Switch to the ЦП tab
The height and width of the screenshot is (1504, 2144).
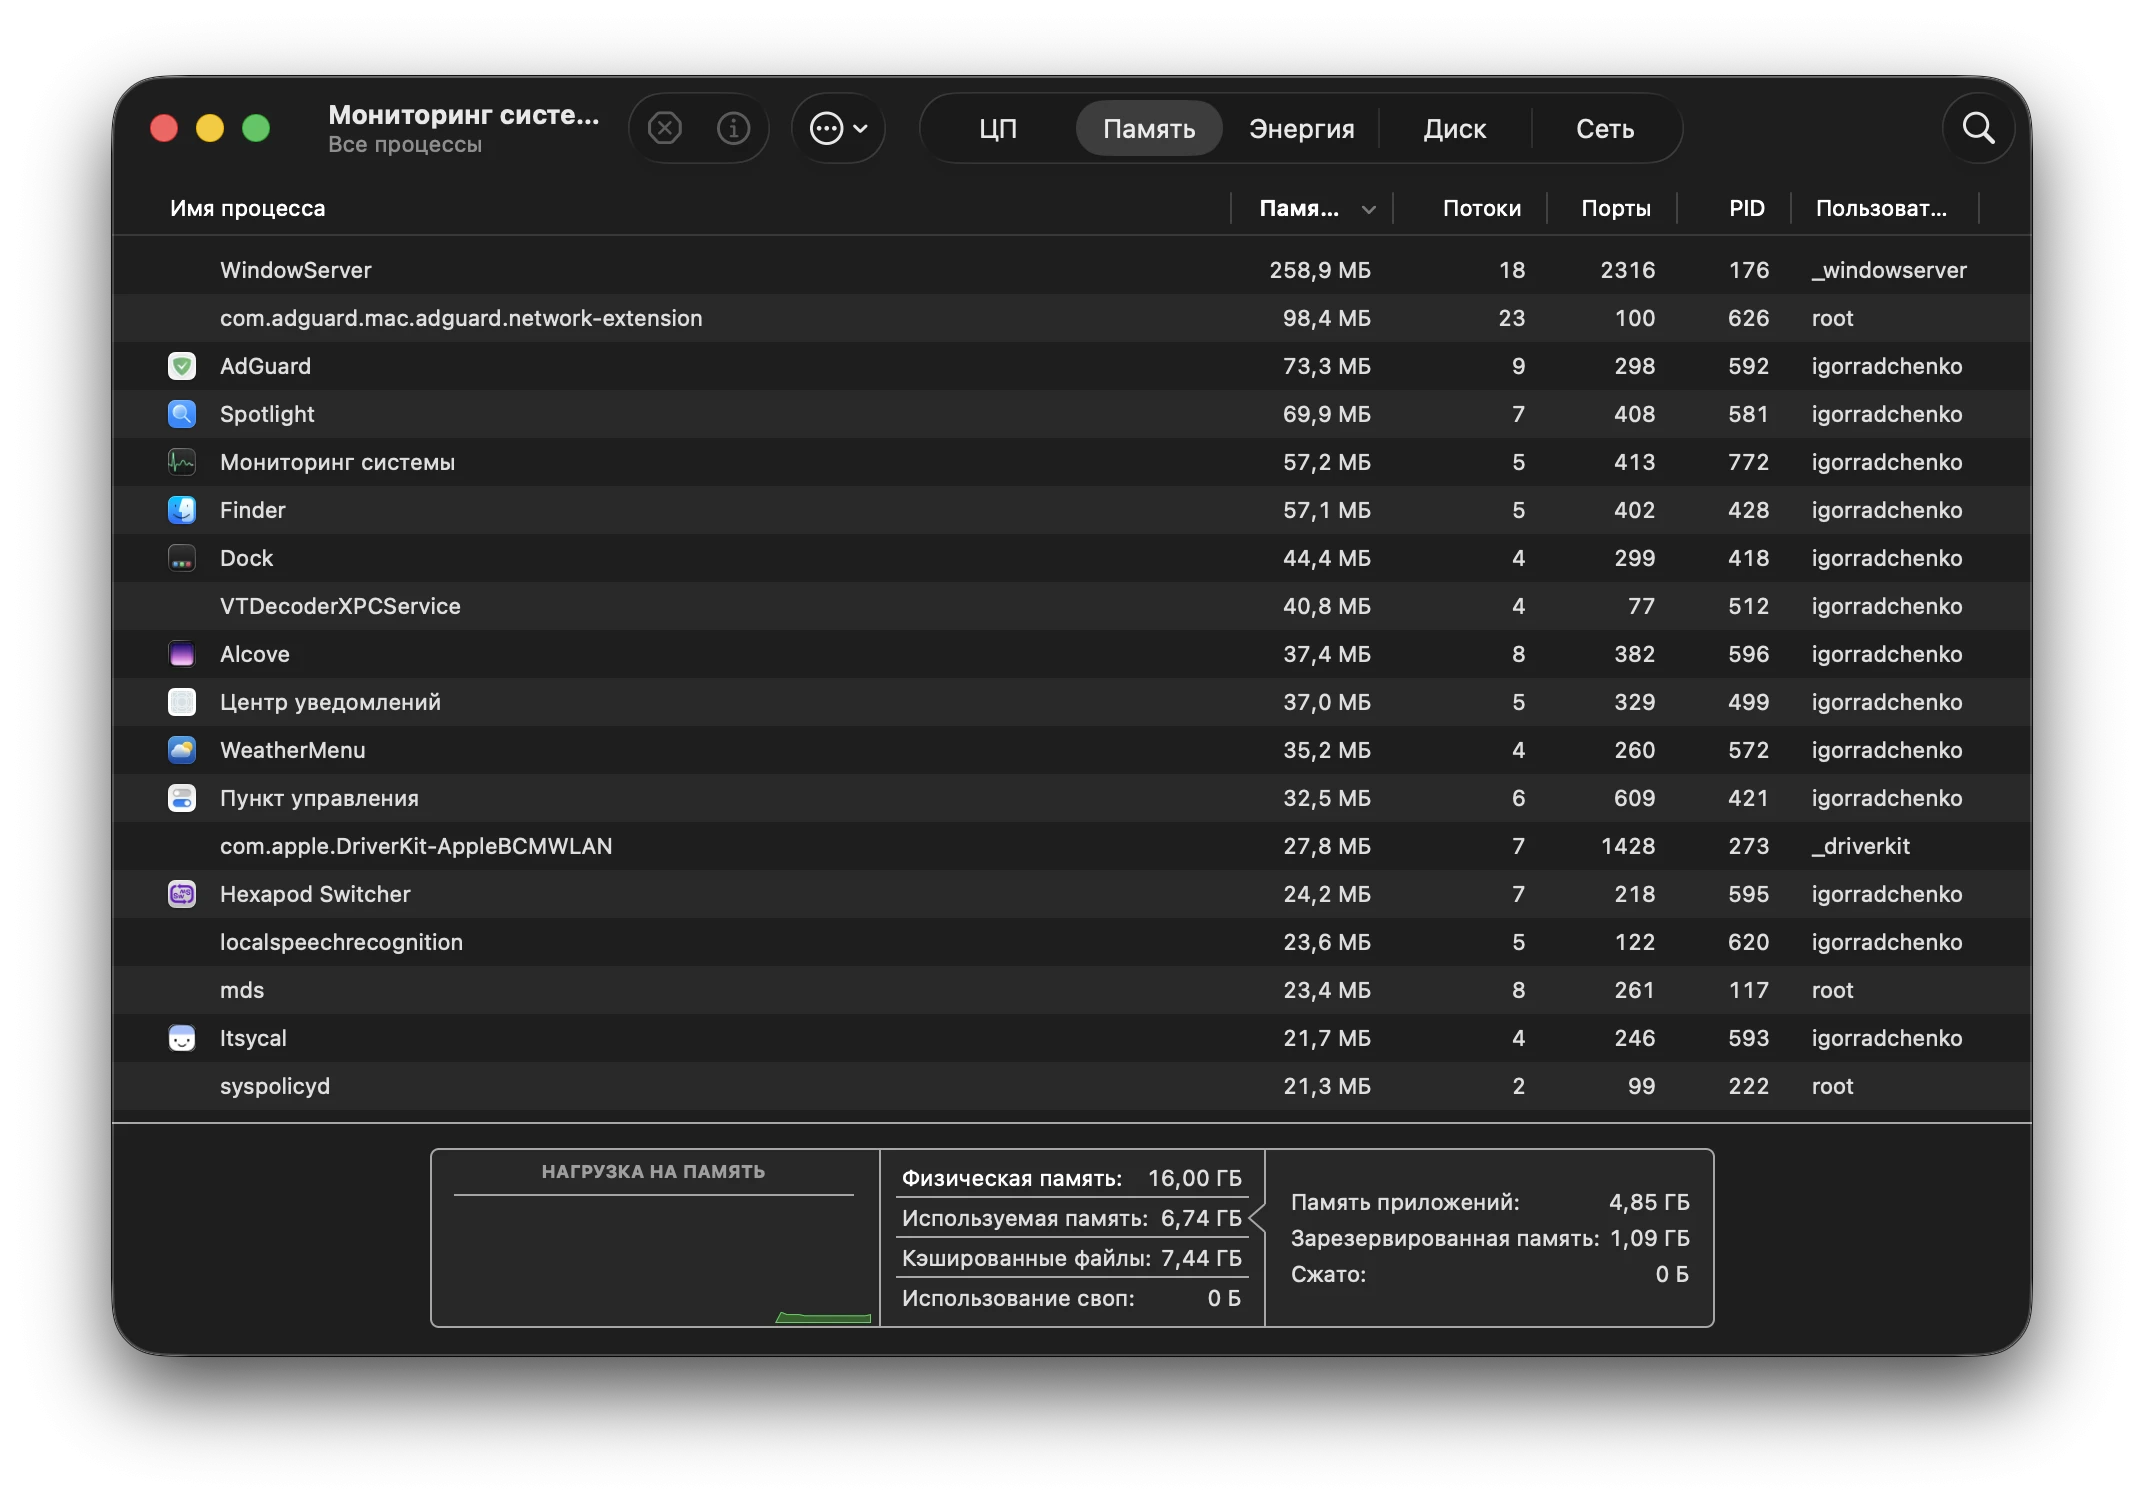pos(998,129)
